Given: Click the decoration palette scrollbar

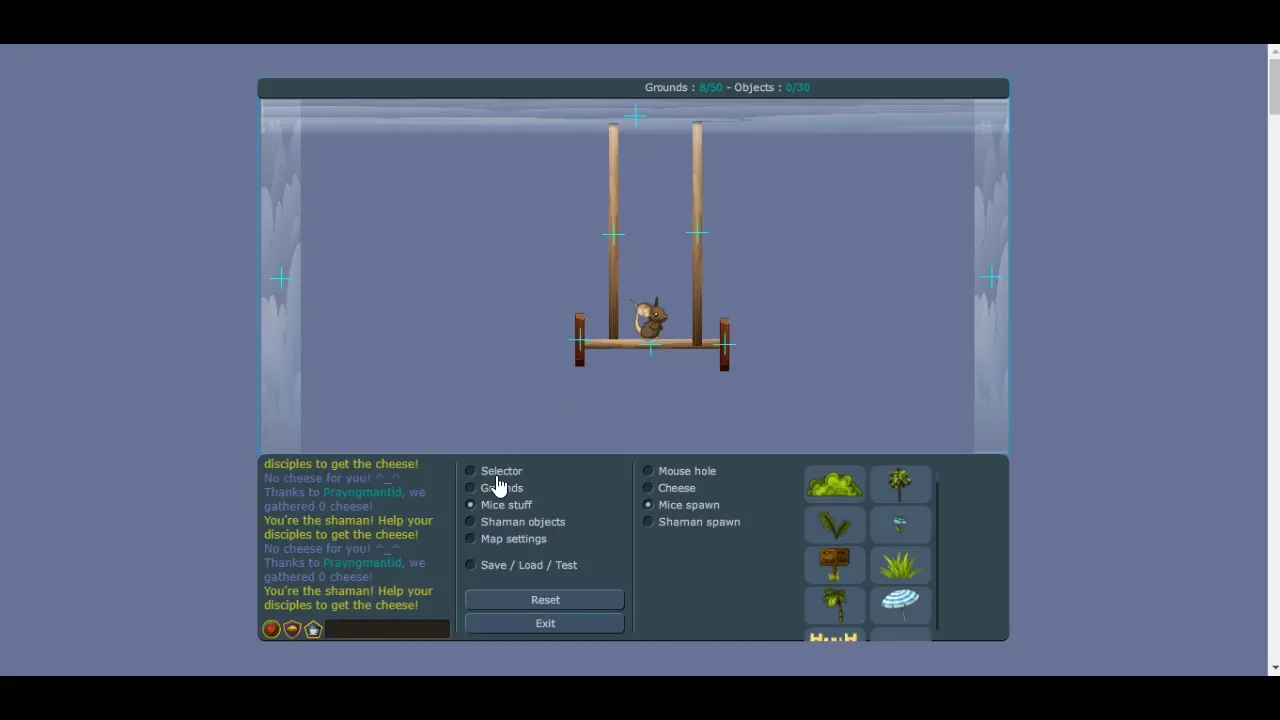Looking at the screenshot, I should point(937,550).
